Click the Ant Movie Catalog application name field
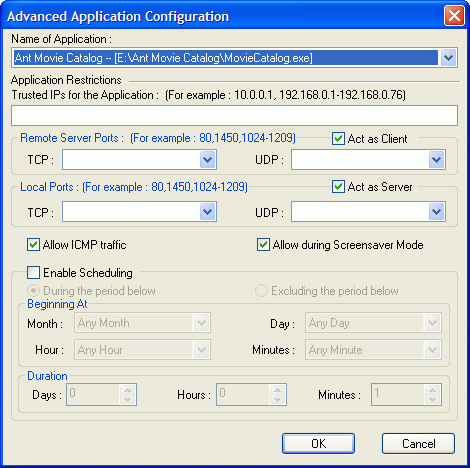 point(226,58)
